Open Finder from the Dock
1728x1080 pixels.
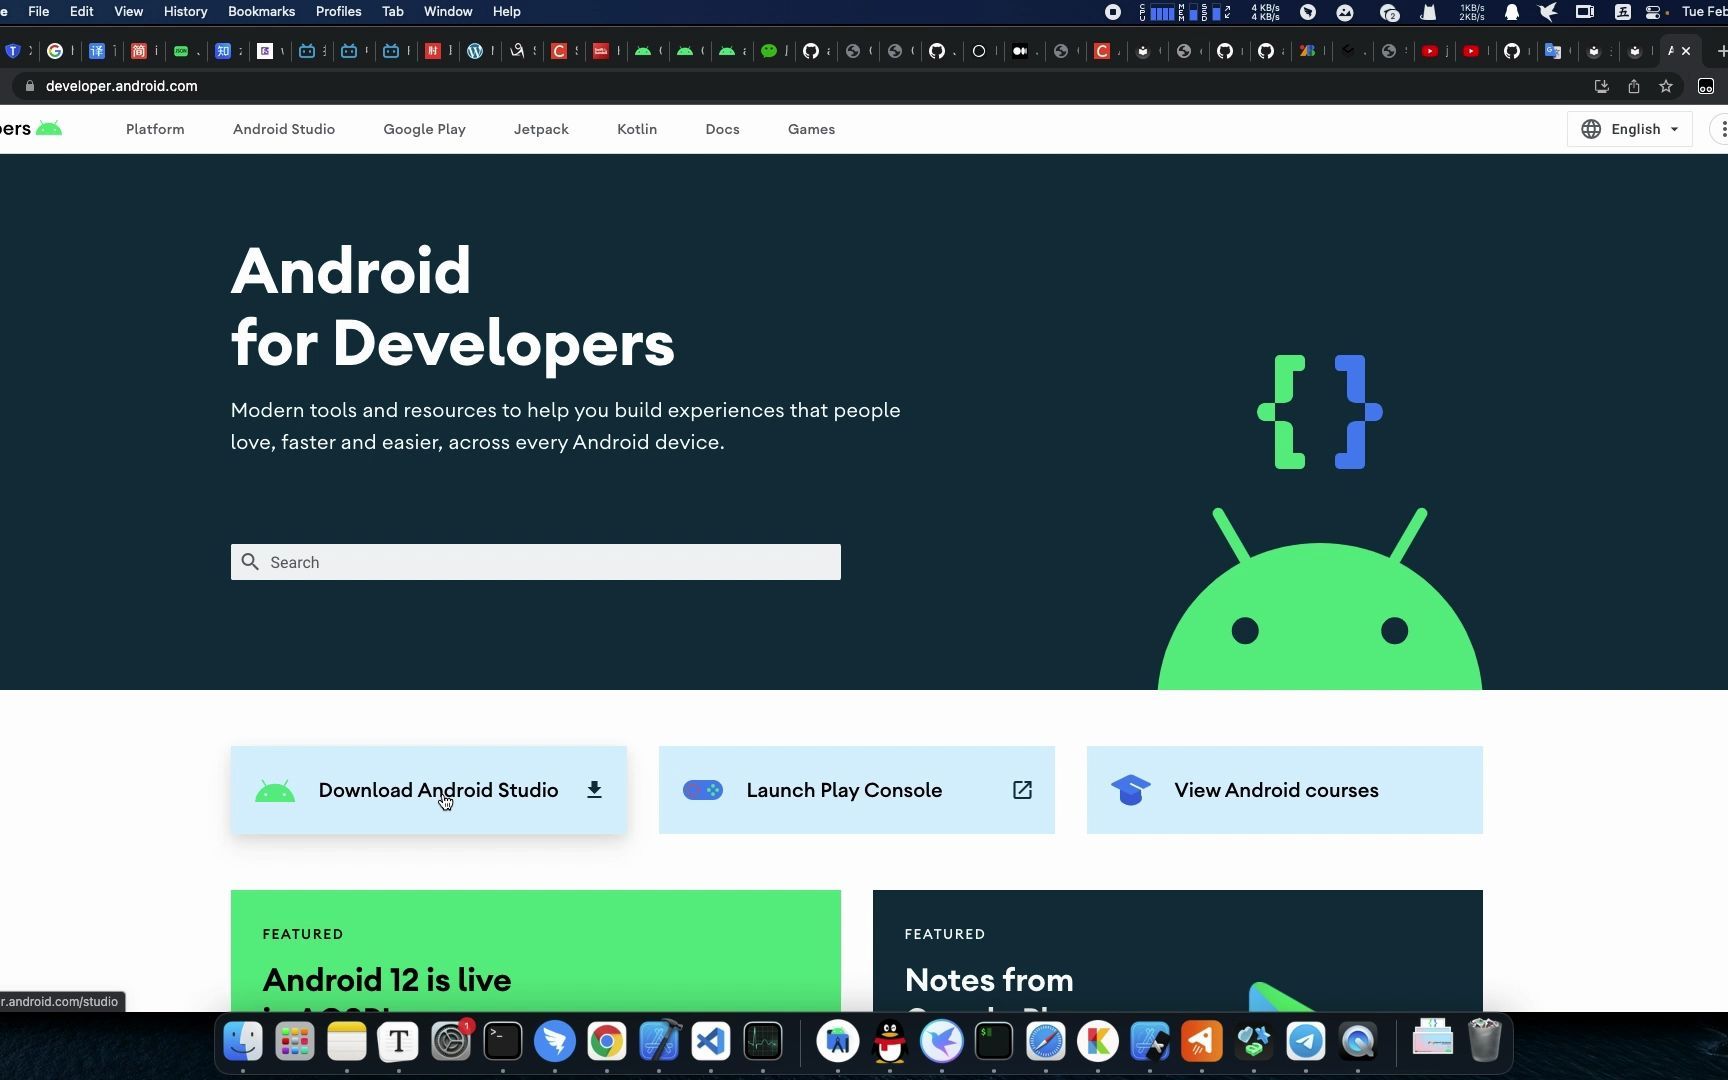[x=243, y=1042]
